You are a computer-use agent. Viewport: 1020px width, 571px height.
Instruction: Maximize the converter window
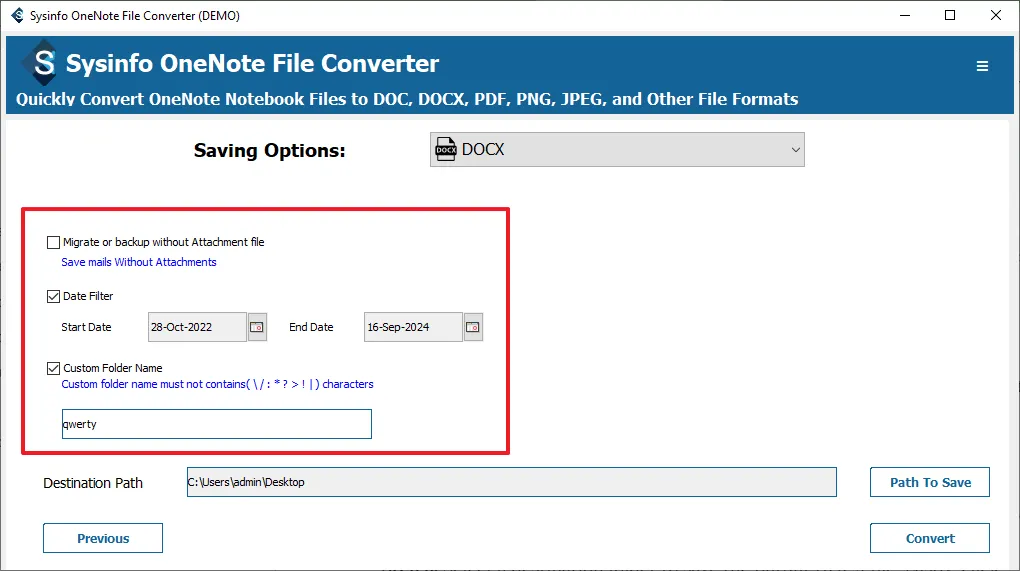click(x=950, y=15)
